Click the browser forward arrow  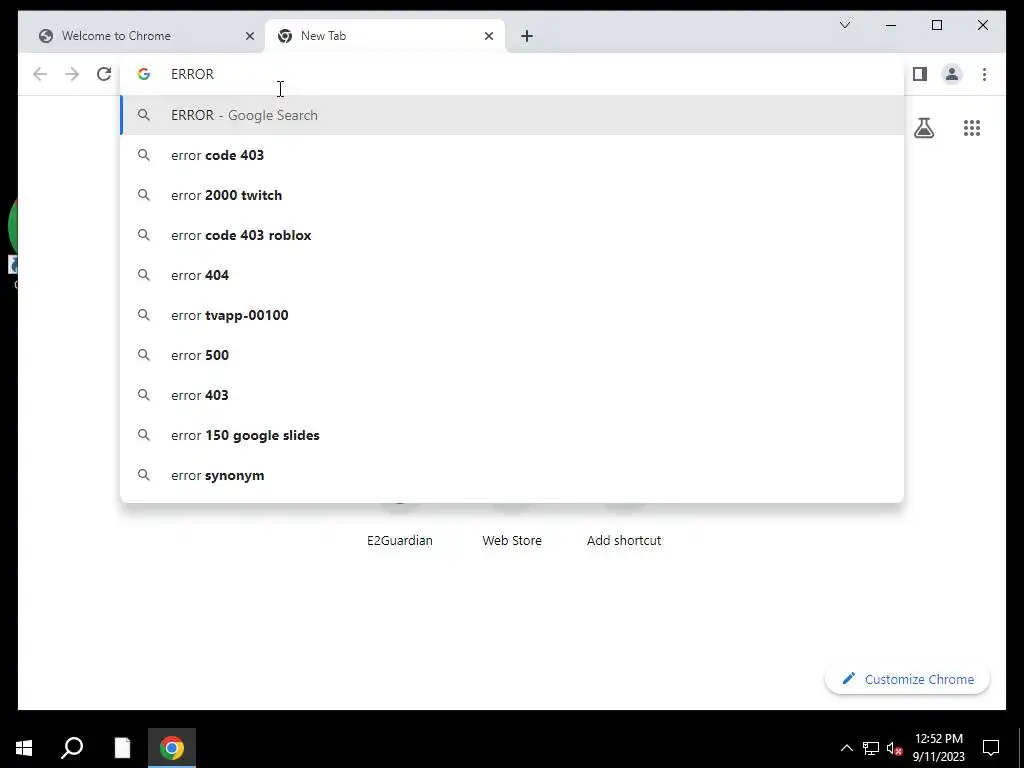pos(72,74)
